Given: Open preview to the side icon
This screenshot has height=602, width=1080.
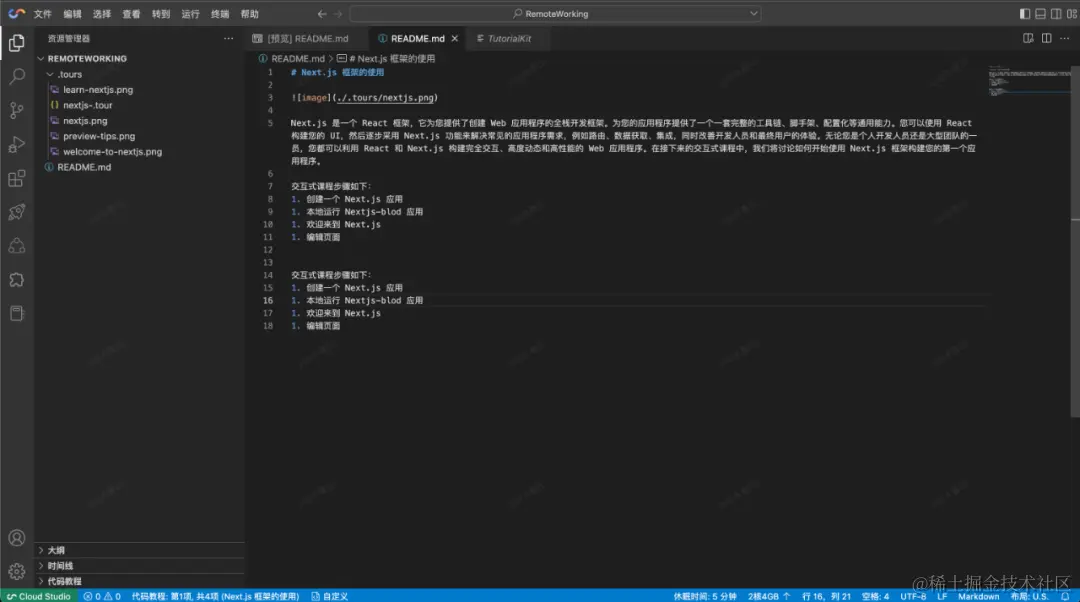Looking at the screenshot, I should coord(1028,39).
